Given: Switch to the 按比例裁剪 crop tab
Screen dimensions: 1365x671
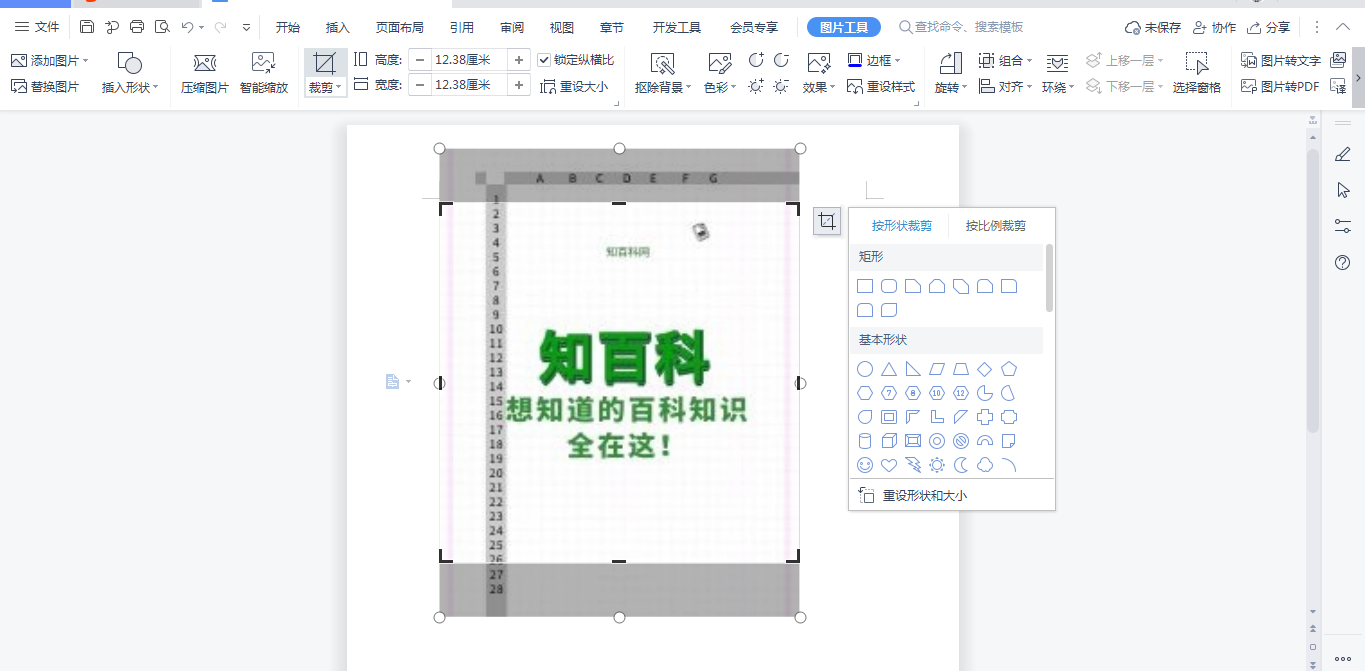Looking at the screenshot, I should [x=995, y=225].
